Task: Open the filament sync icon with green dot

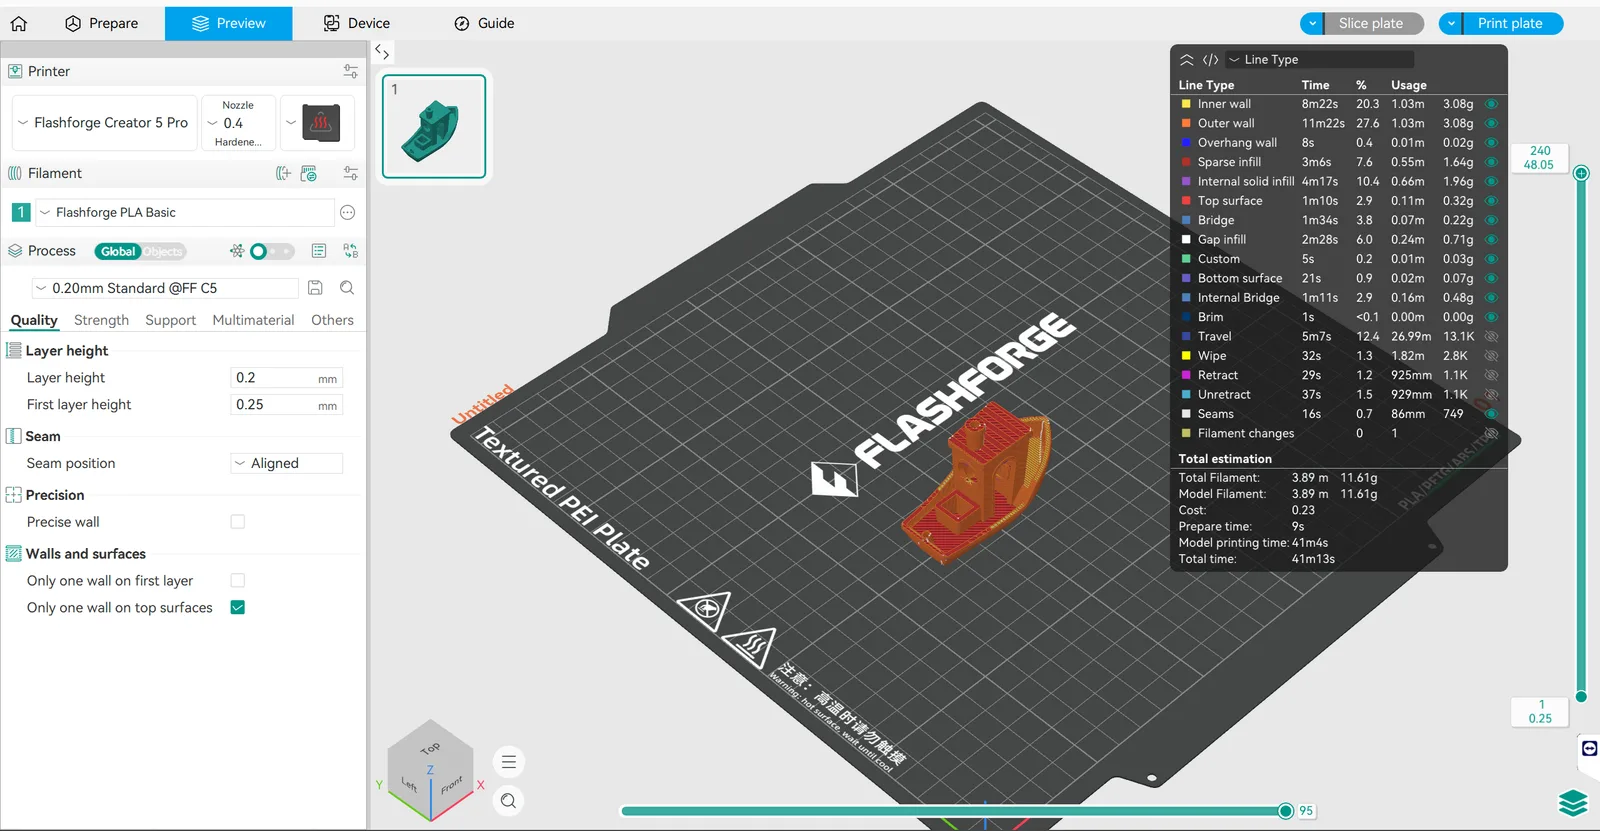Action: (309, 173)
